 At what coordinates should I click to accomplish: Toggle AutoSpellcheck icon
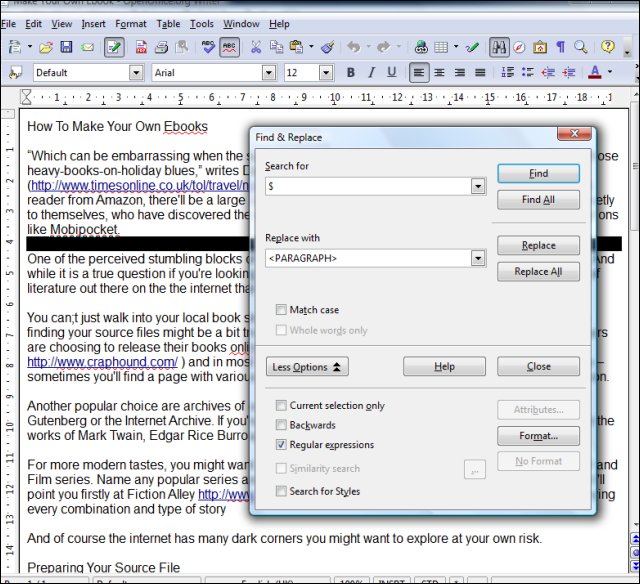pyautogui.click(x=229, y=48)
